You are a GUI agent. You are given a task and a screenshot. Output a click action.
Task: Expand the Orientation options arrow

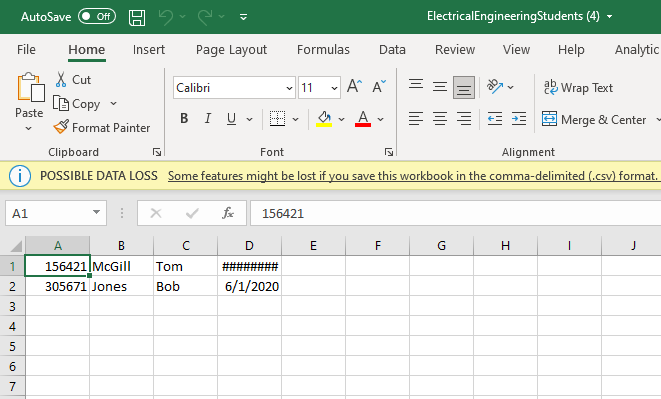pyautogui.click(x=511, y=87)
